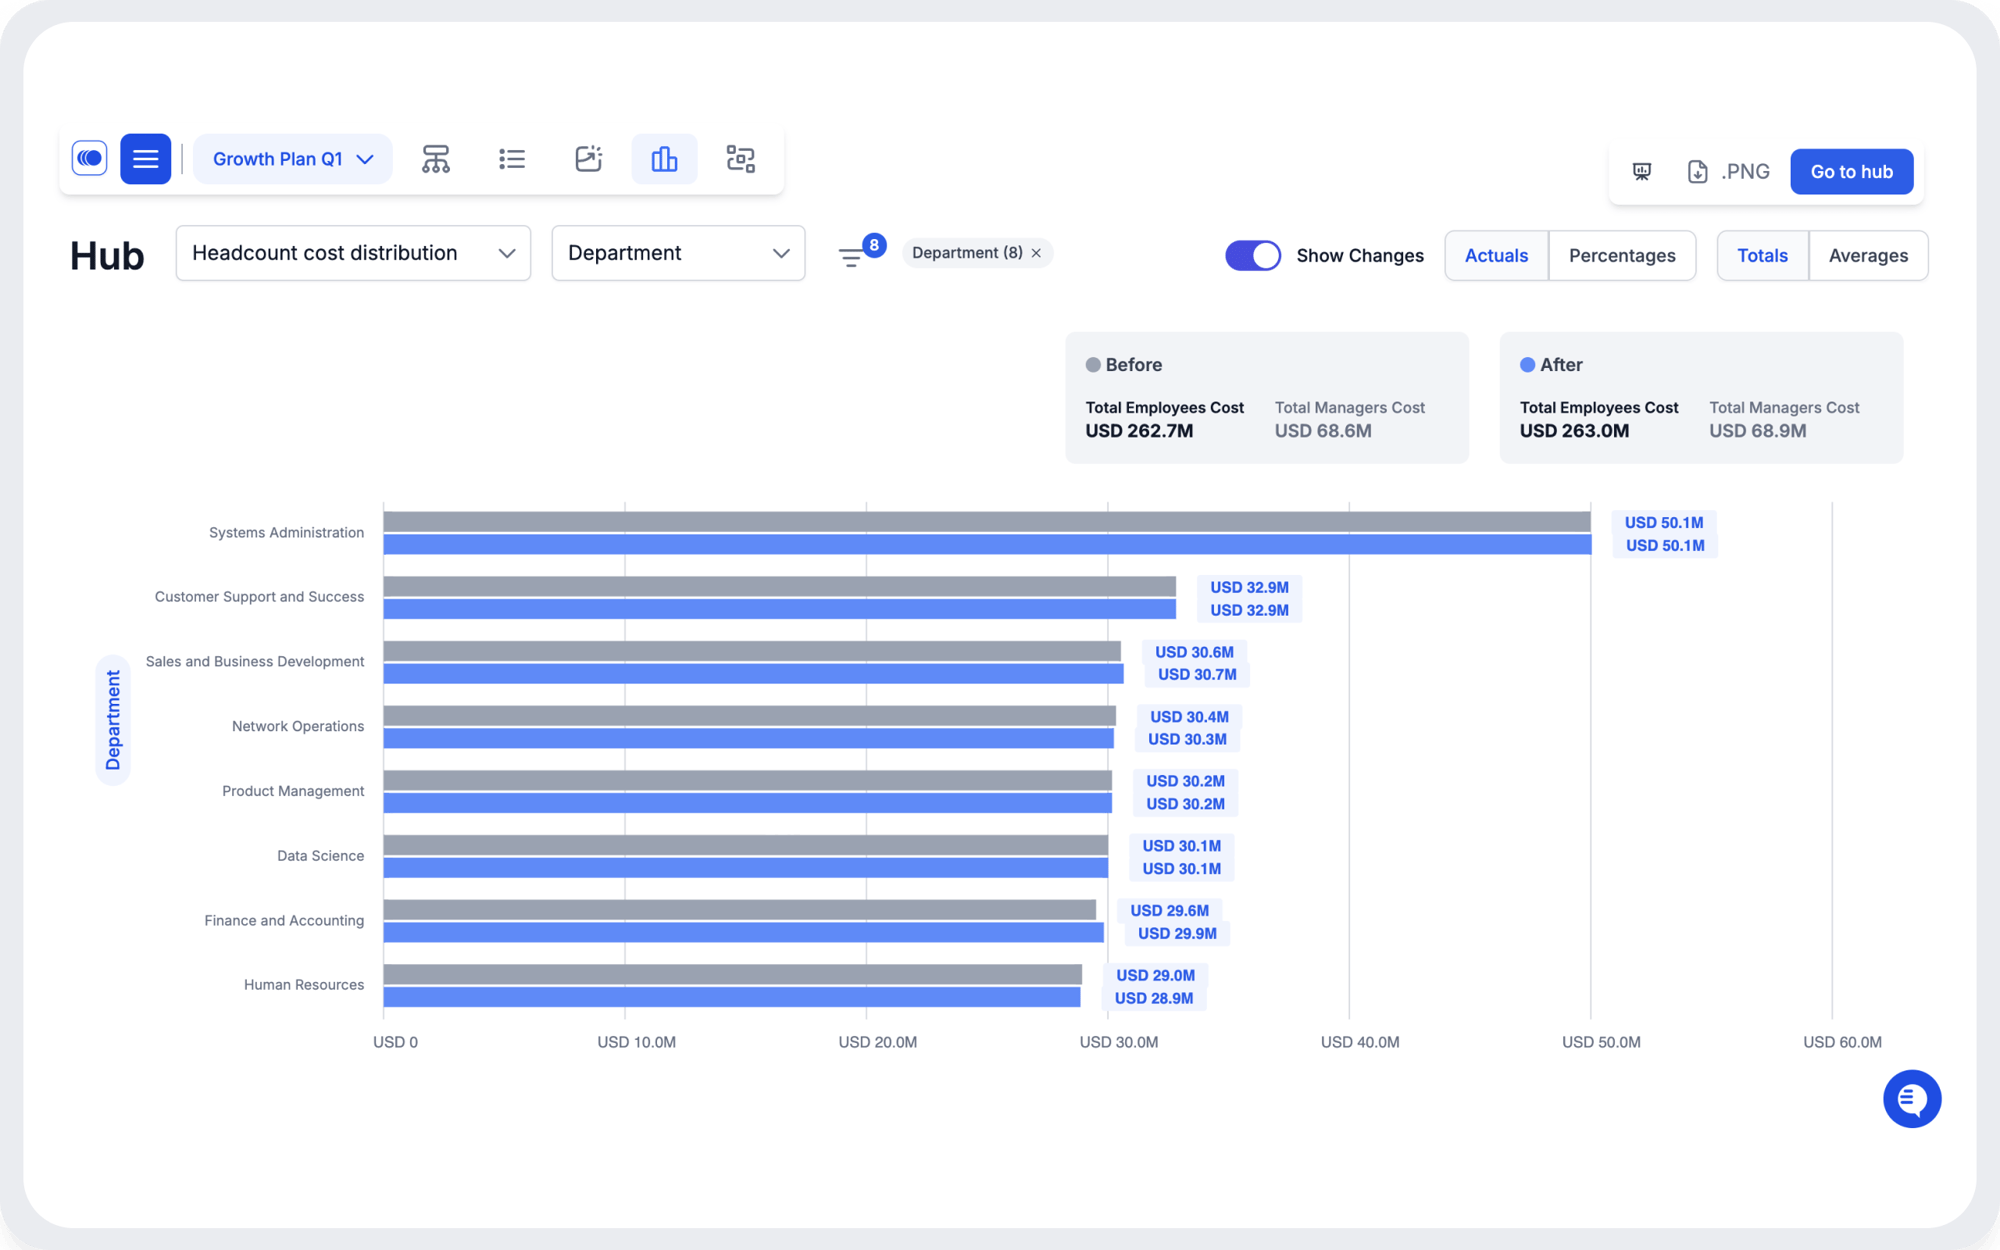Click the USD 68.9M managers cost
2000x1250 pixels.
1757,431
